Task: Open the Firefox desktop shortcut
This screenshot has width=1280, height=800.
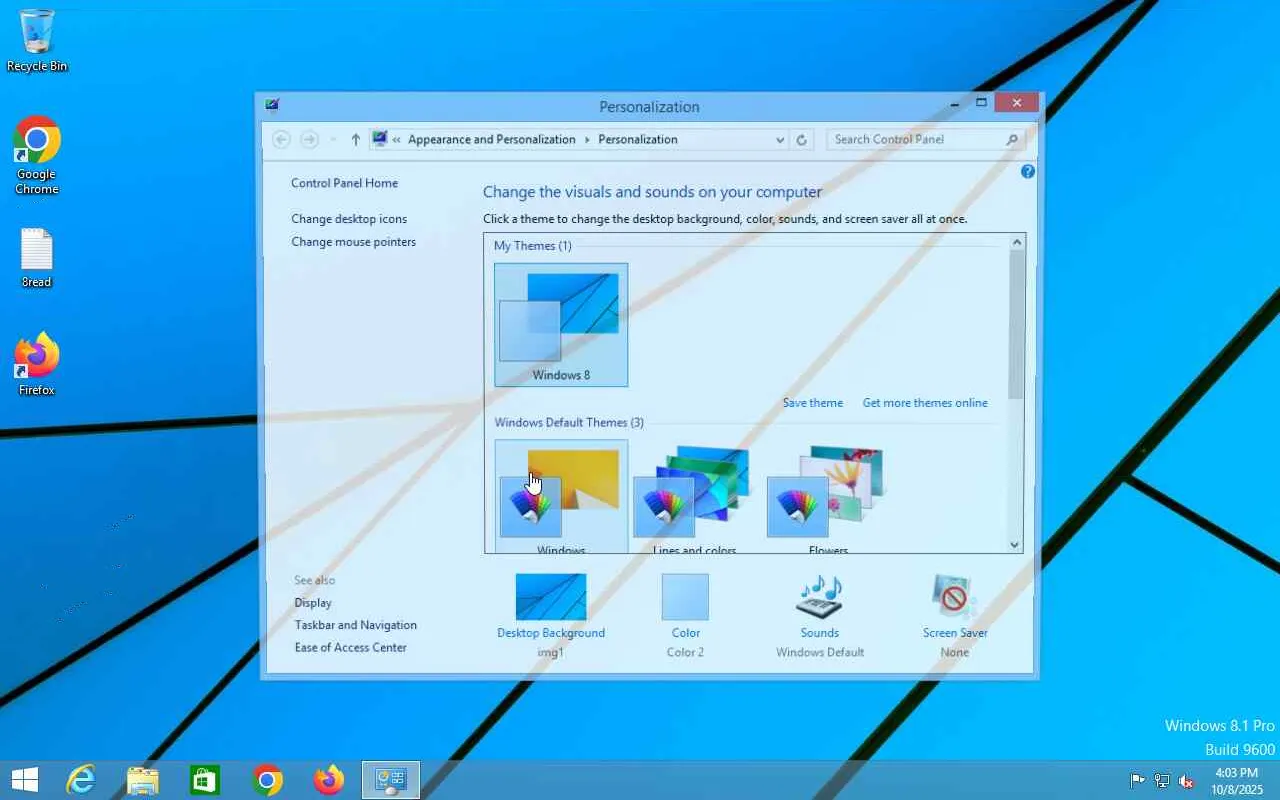Action: [37, 364]
